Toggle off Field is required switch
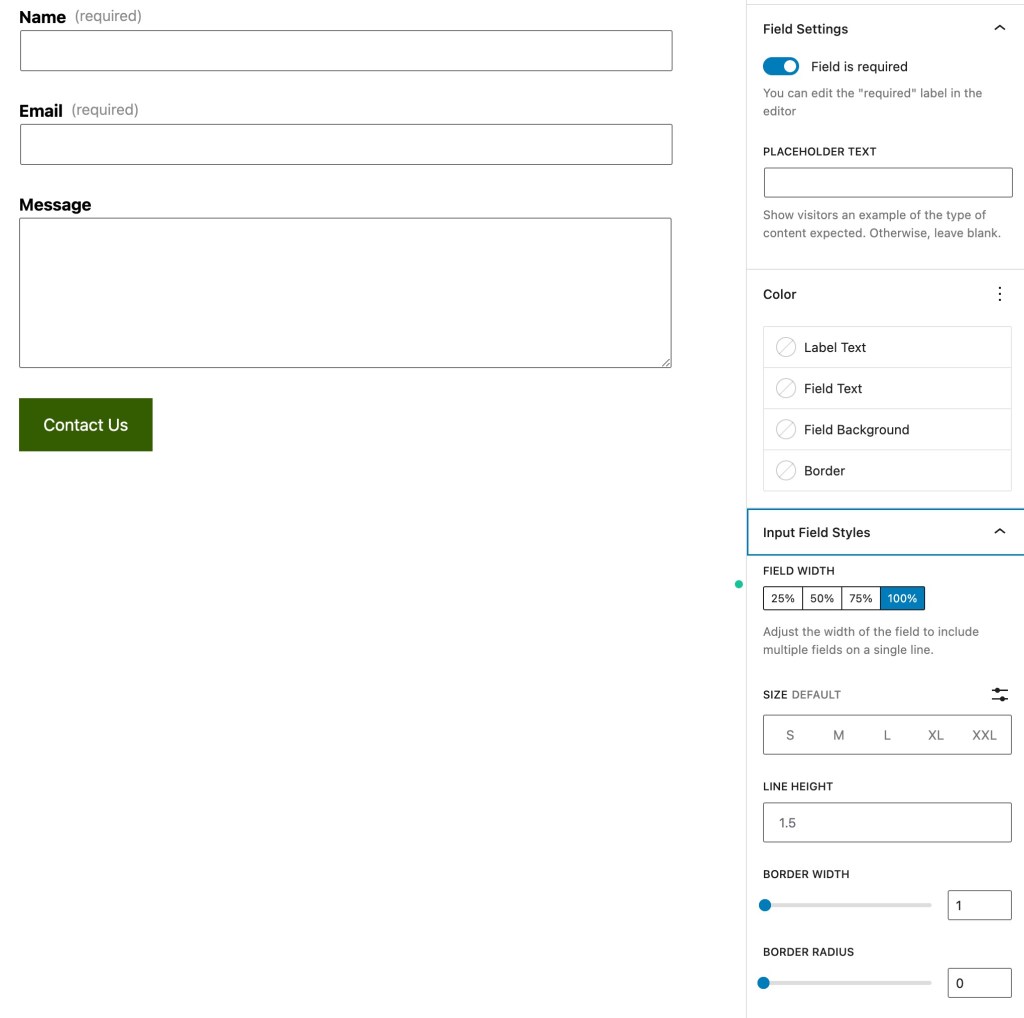 (781, 66)
